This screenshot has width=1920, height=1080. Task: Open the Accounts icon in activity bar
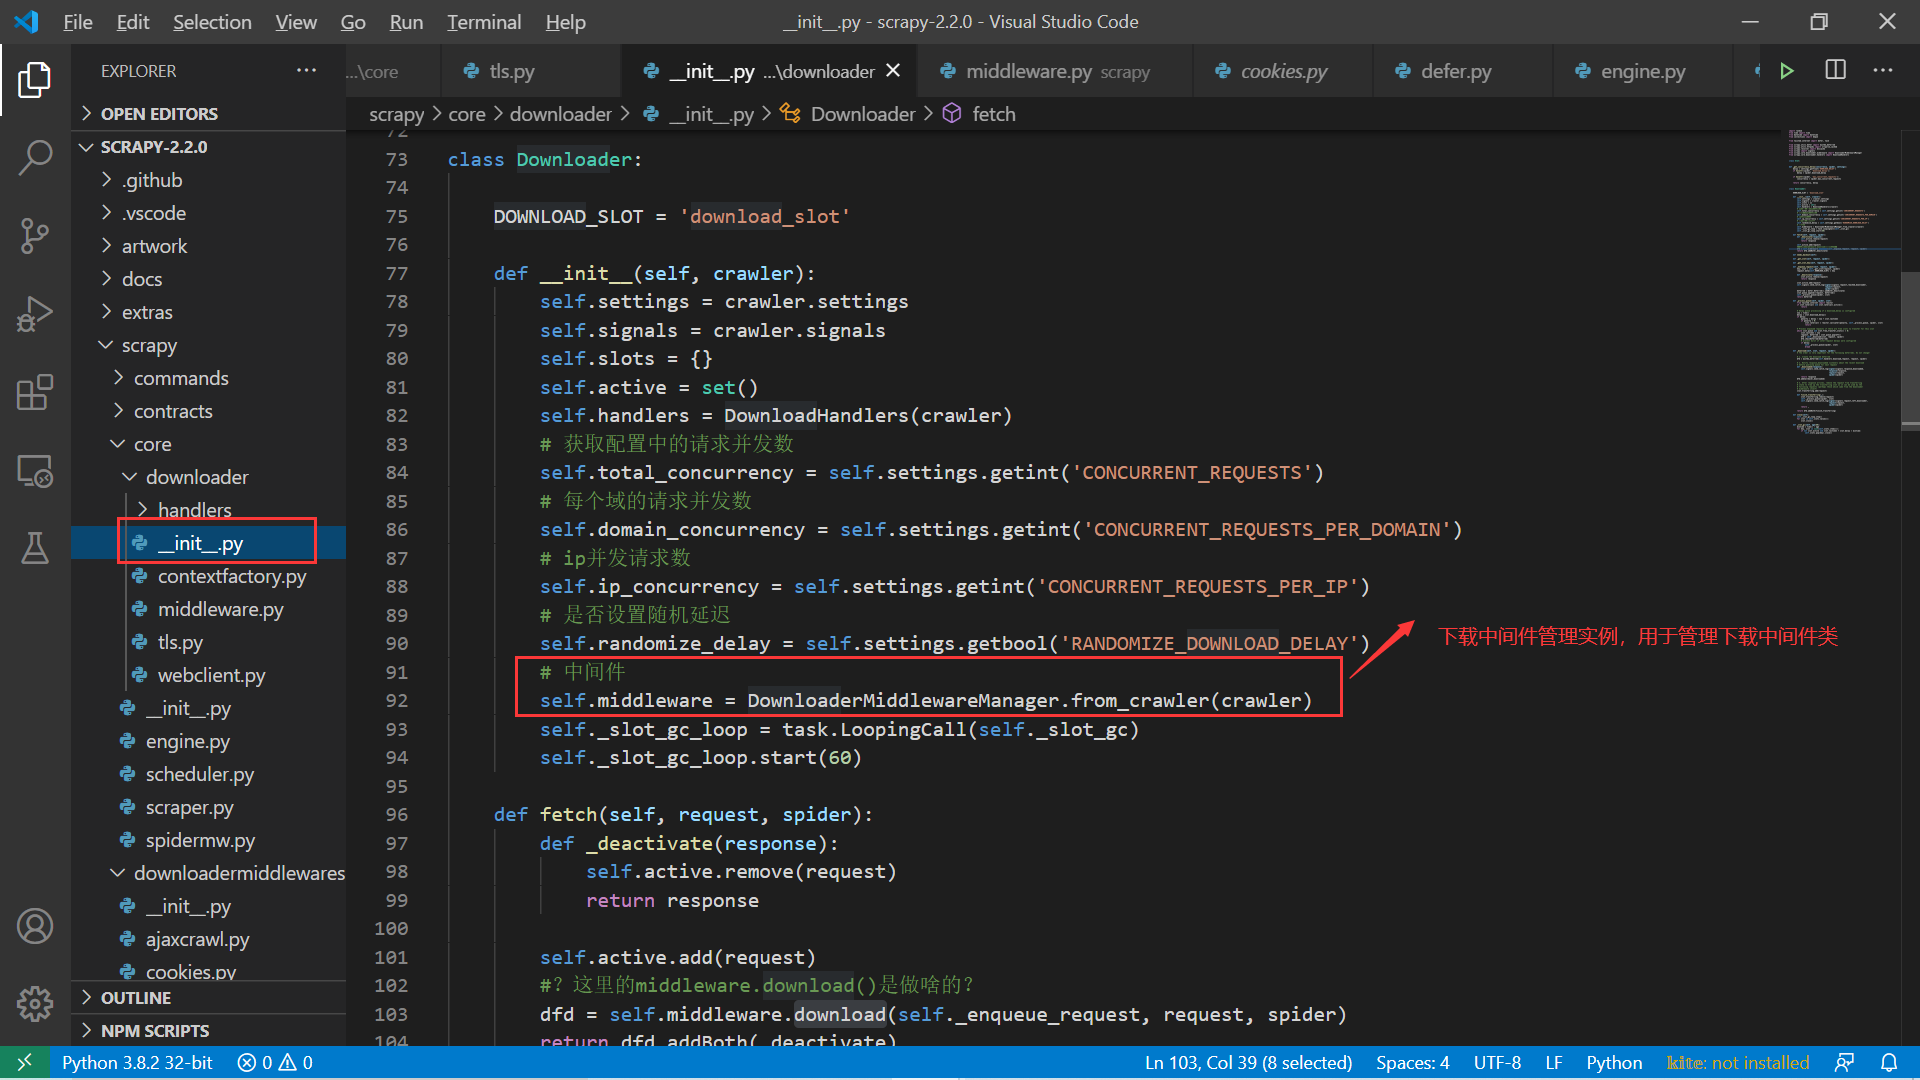pos(35,926)
